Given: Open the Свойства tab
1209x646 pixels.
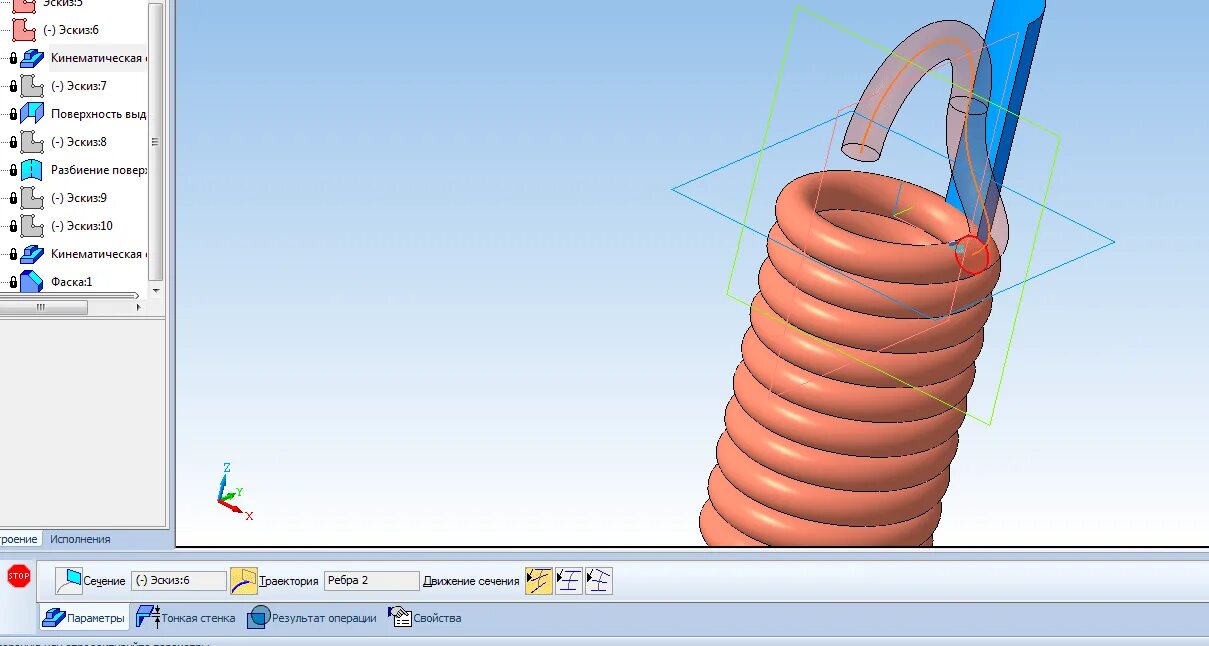Looking at the screenshot, I should click(x=425, y=618).
